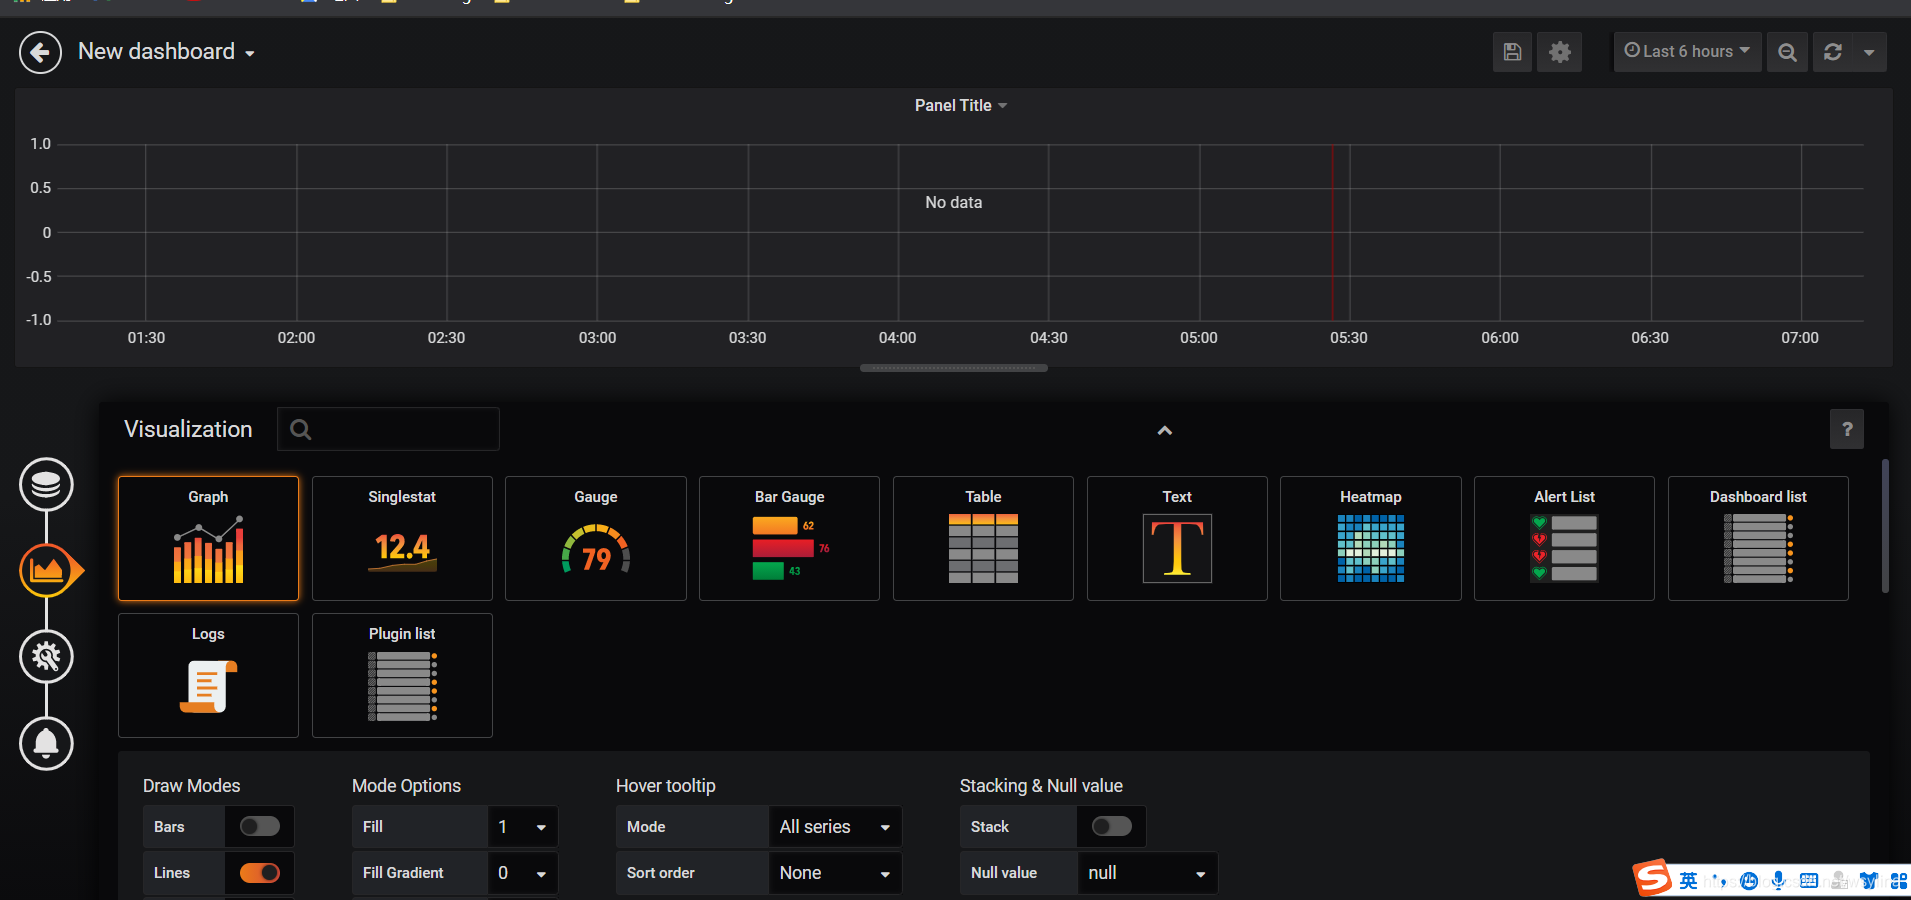Open the Visualization tab chart icon
Screen dimensions: 1911x900
point(47,571)
